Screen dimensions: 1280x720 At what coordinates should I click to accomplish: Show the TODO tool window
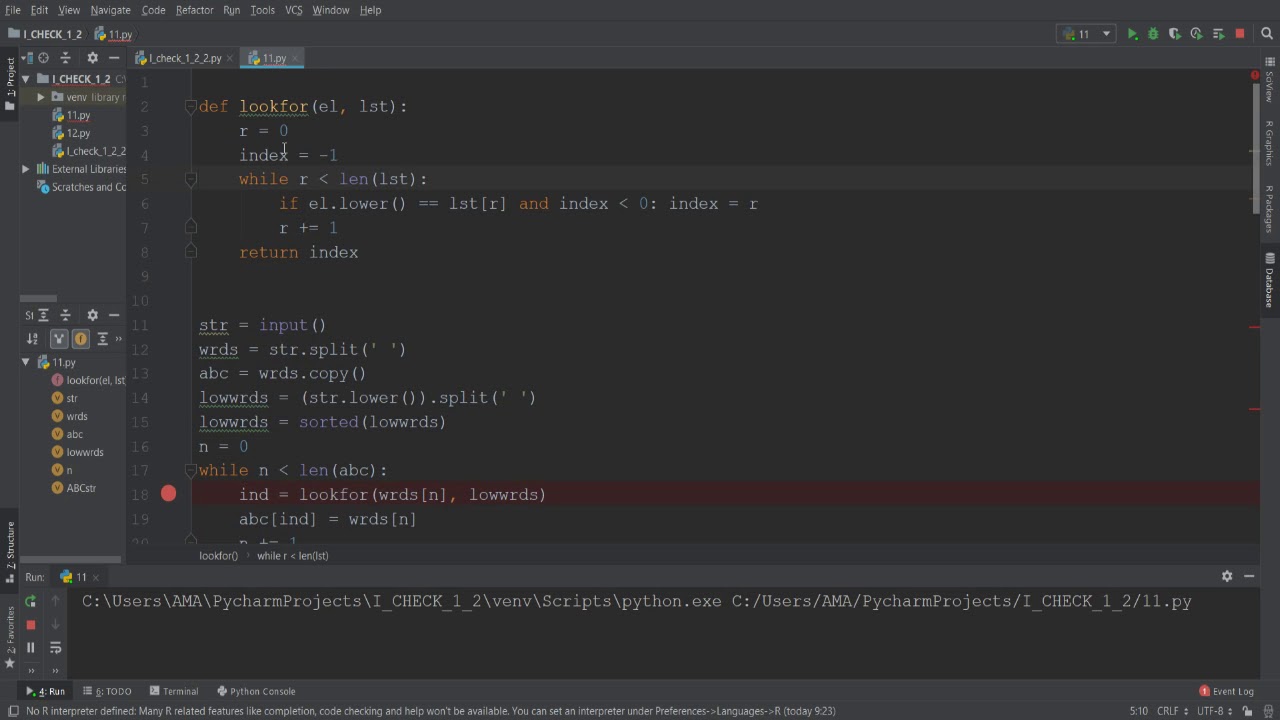click(x=108, y=691)
